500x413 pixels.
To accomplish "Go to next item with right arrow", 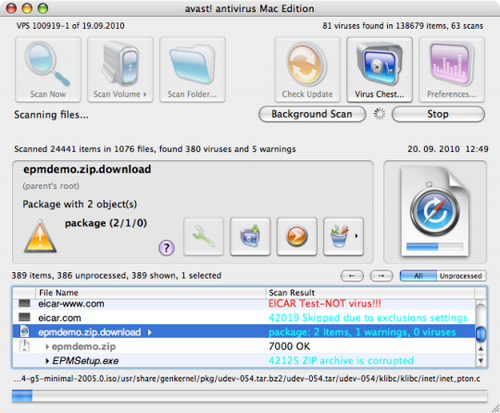I will (x=381, y=276).
